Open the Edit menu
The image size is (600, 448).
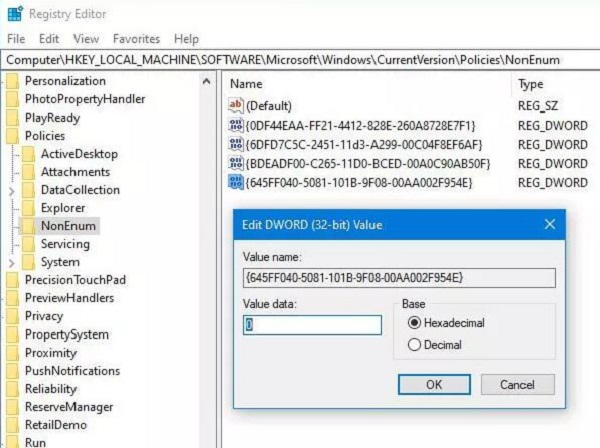point(49,39)
